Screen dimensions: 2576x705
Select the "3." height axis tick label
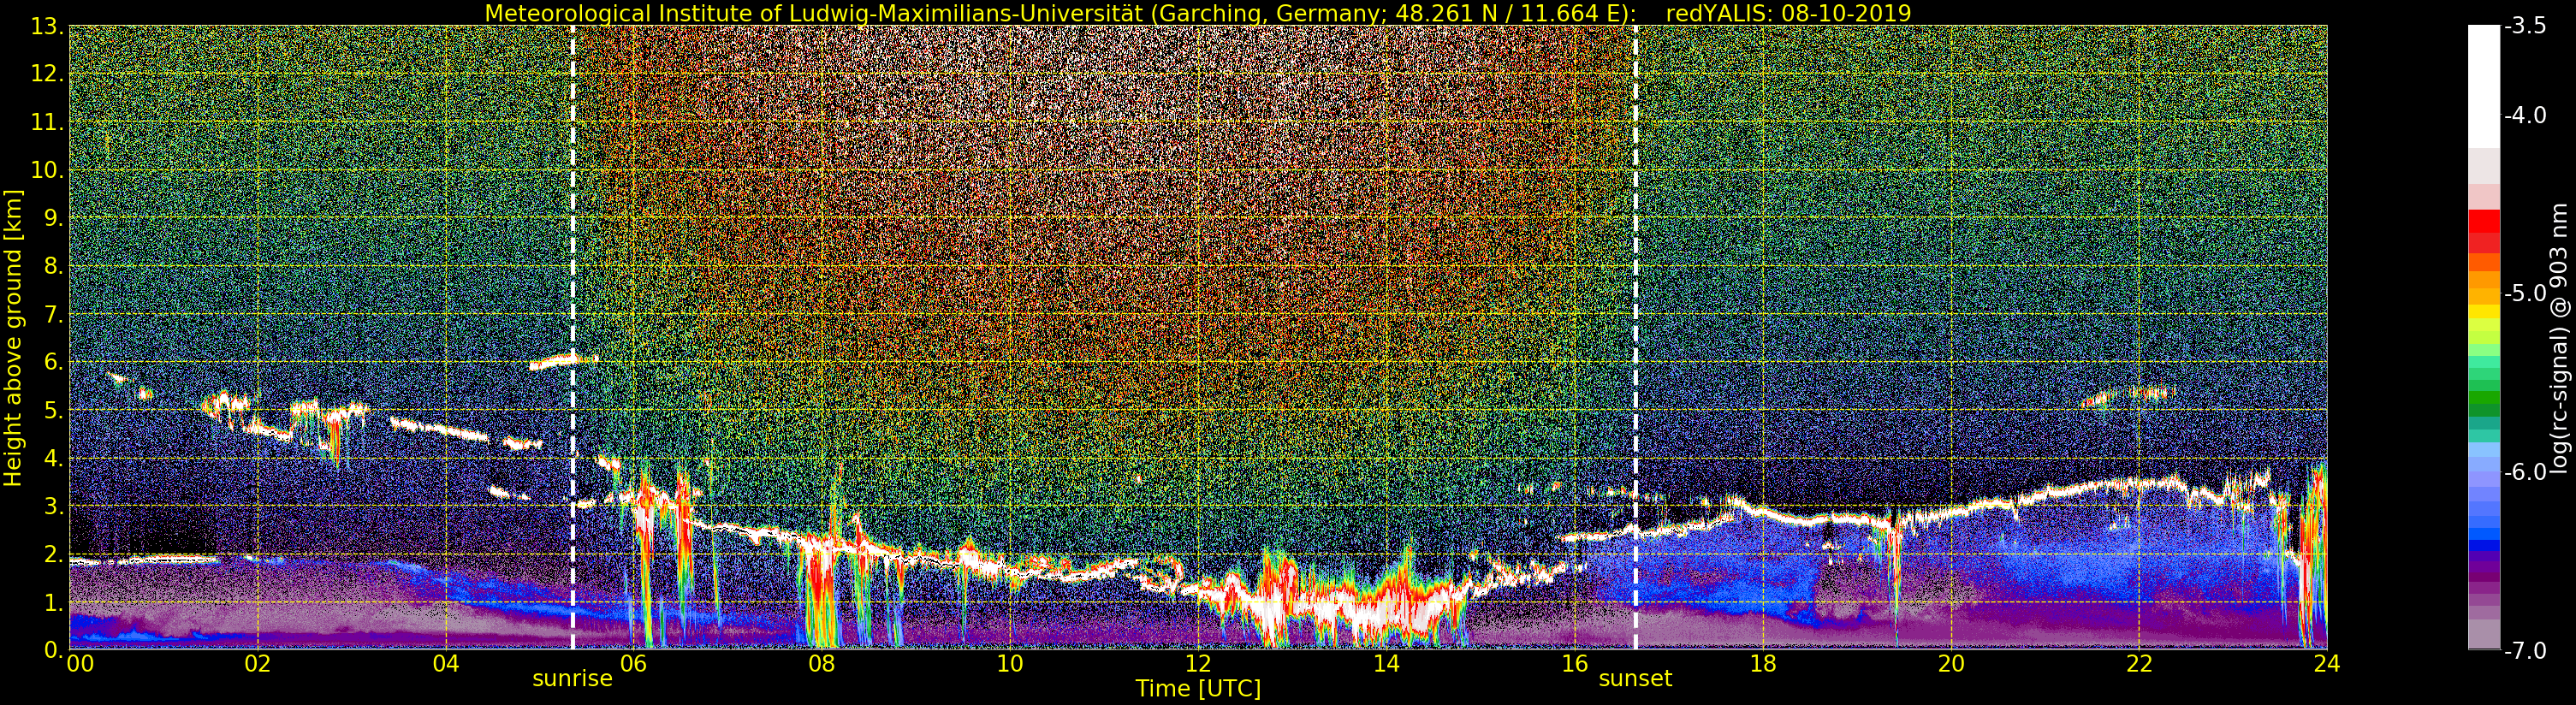pos(53,507)
